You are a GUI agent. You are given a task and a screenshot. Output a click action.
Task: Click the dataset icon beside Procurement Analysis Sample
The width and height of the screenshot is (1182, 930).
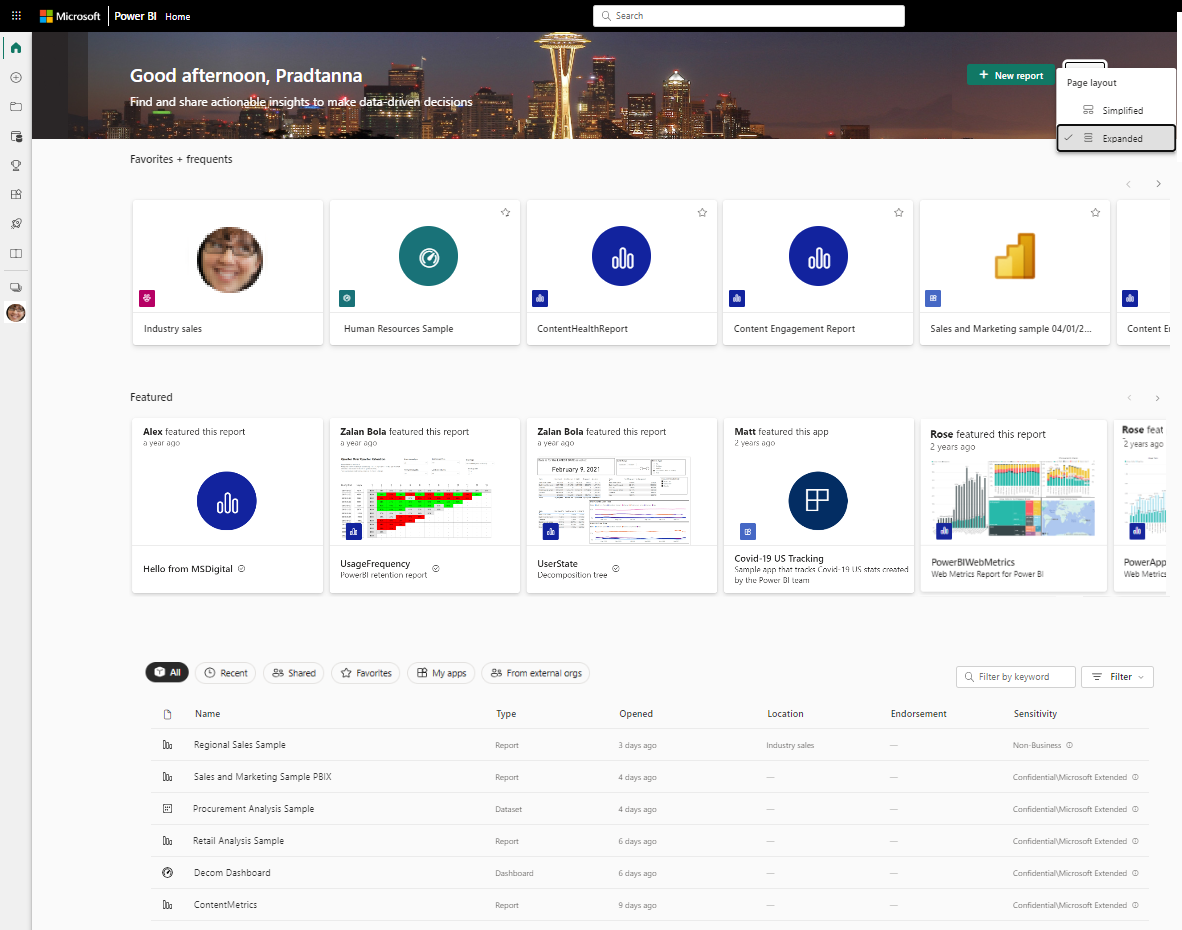click(x=167, y=809)
